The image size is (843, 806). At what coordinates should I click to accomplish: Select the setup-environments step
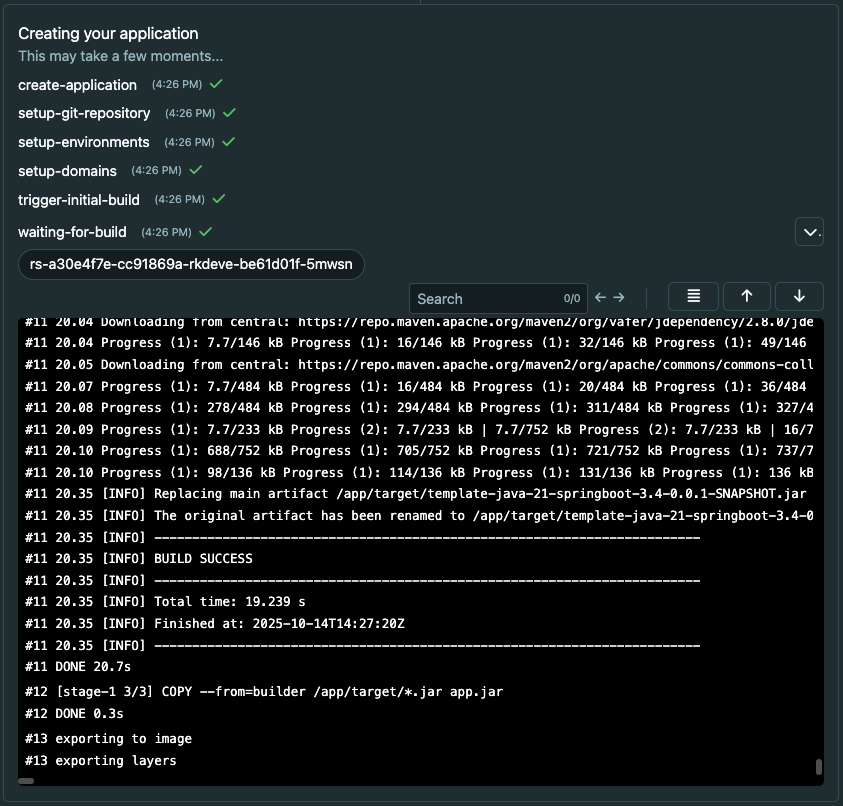[x=84, y=142]
